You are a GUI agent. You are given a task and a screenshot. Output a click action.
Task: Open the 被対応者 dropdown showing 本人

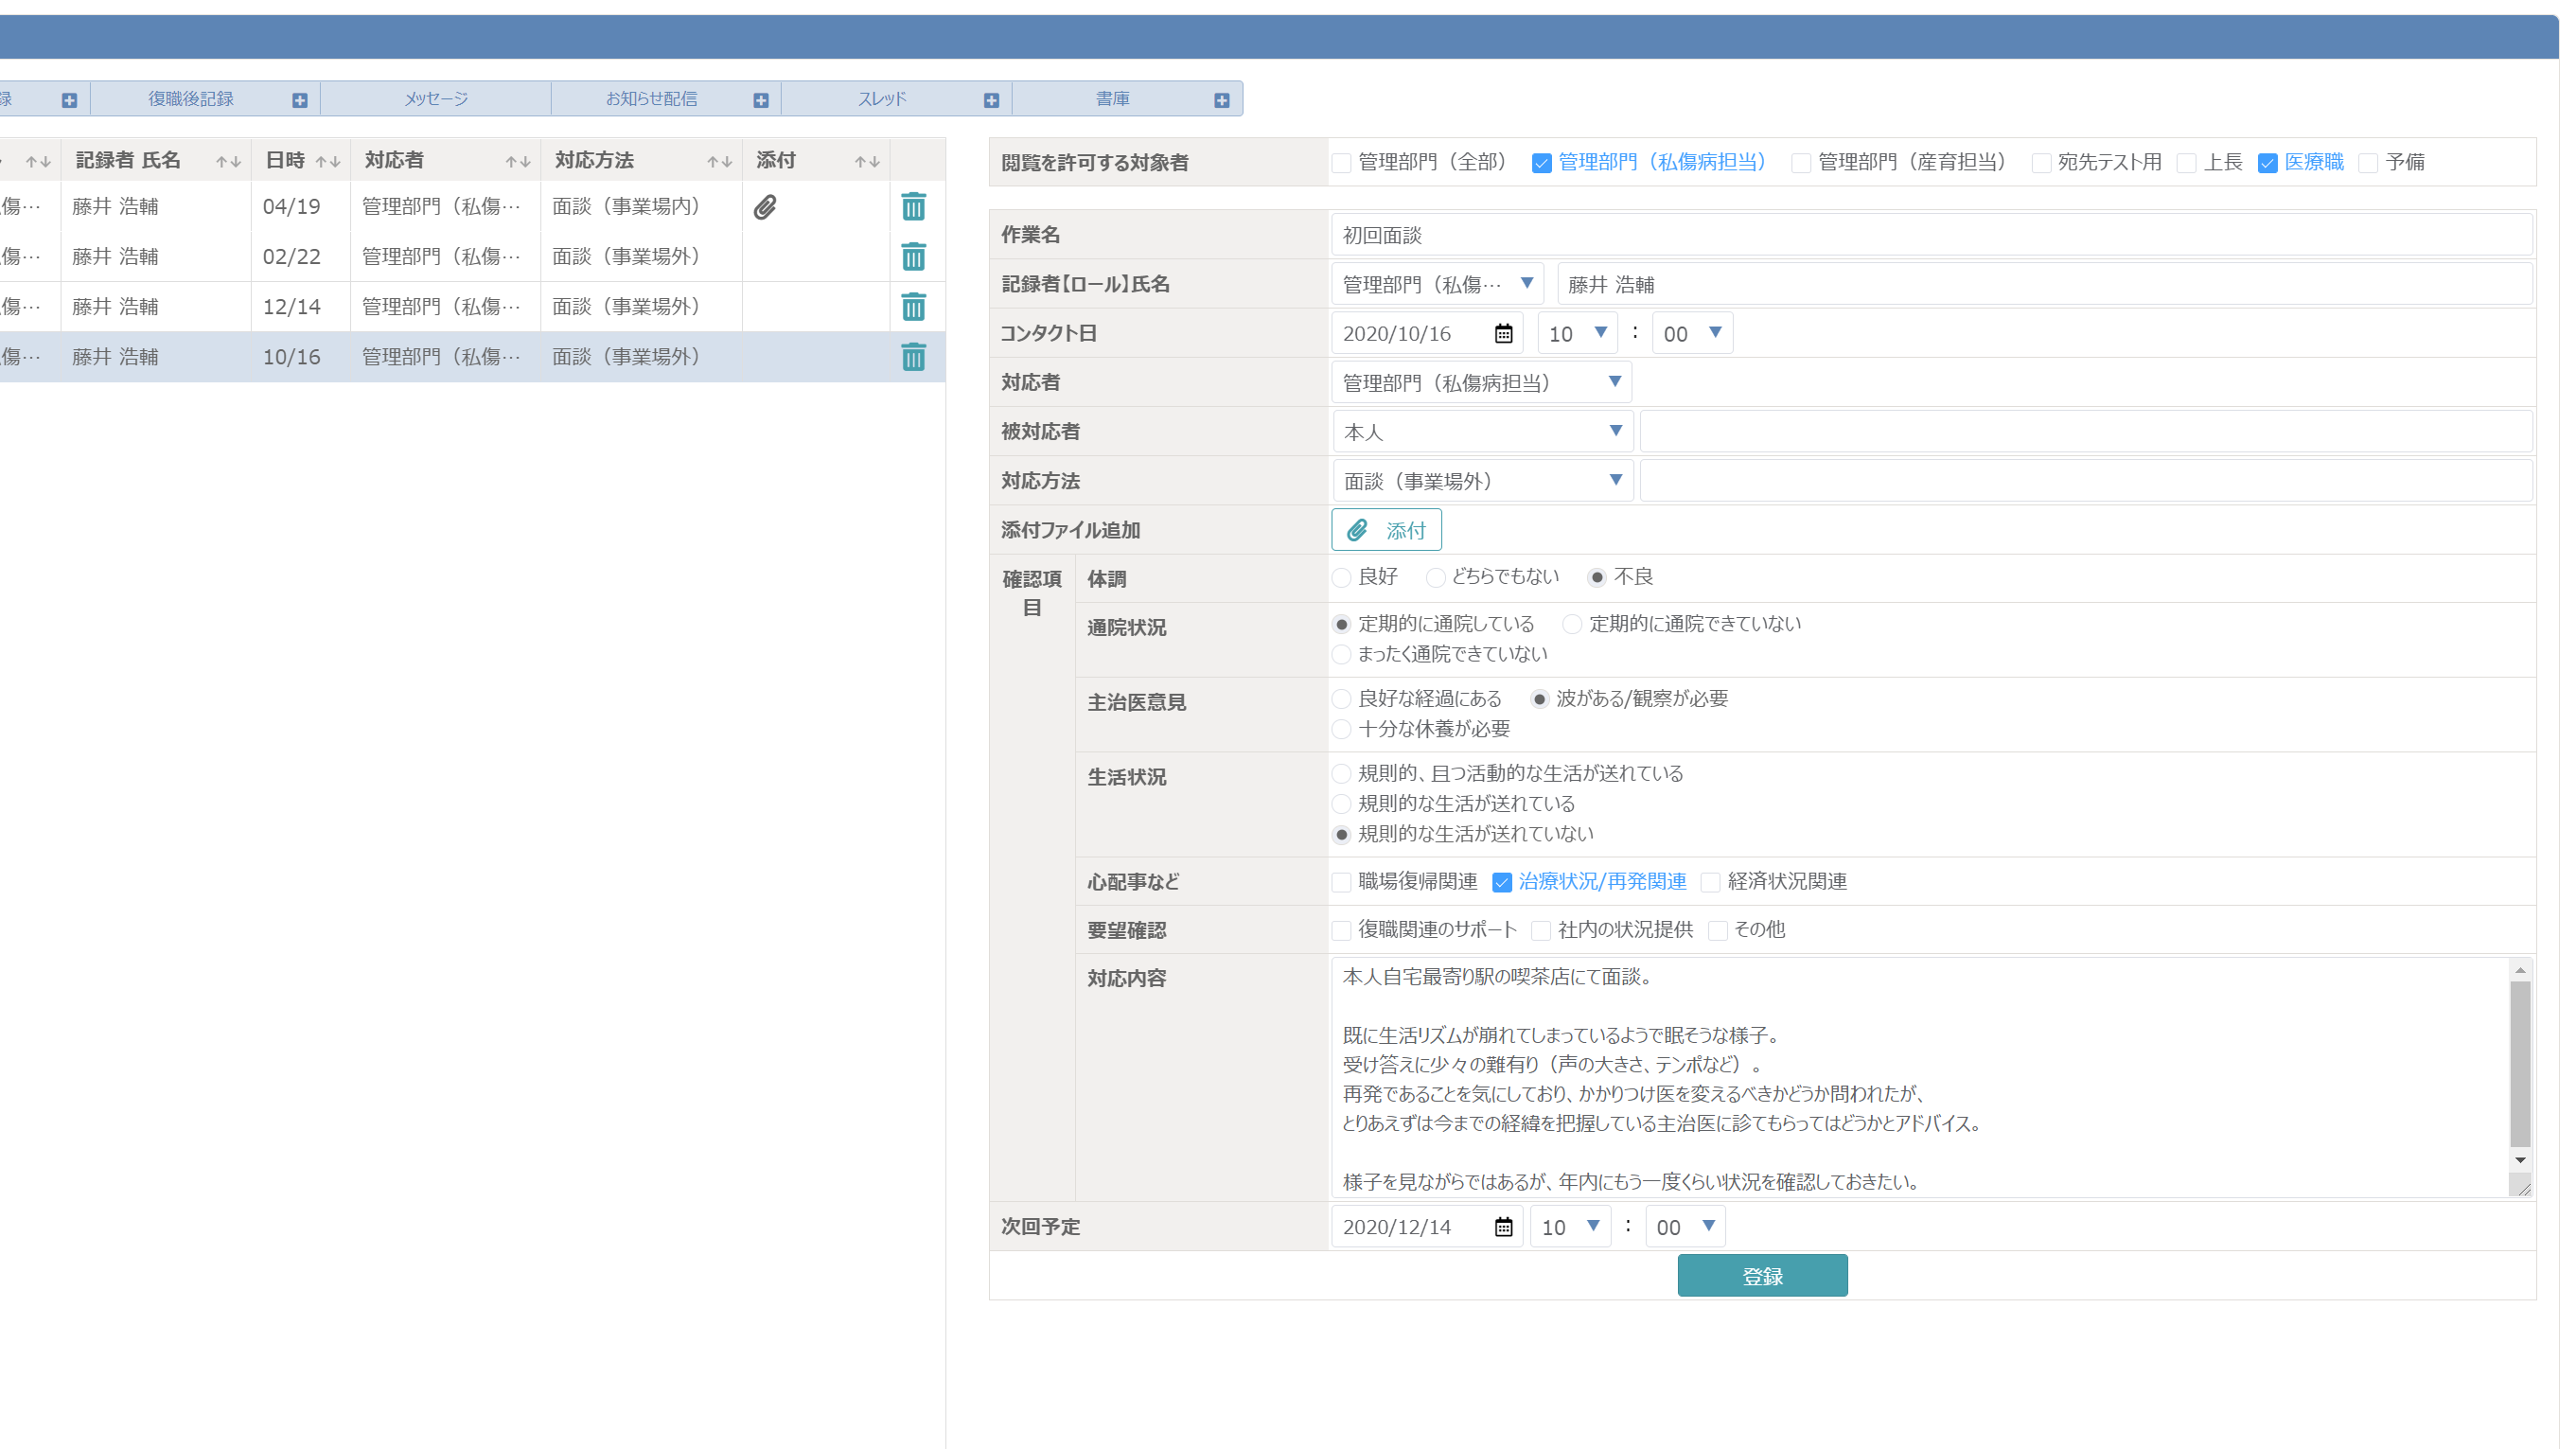click(x=1483, y=431)
